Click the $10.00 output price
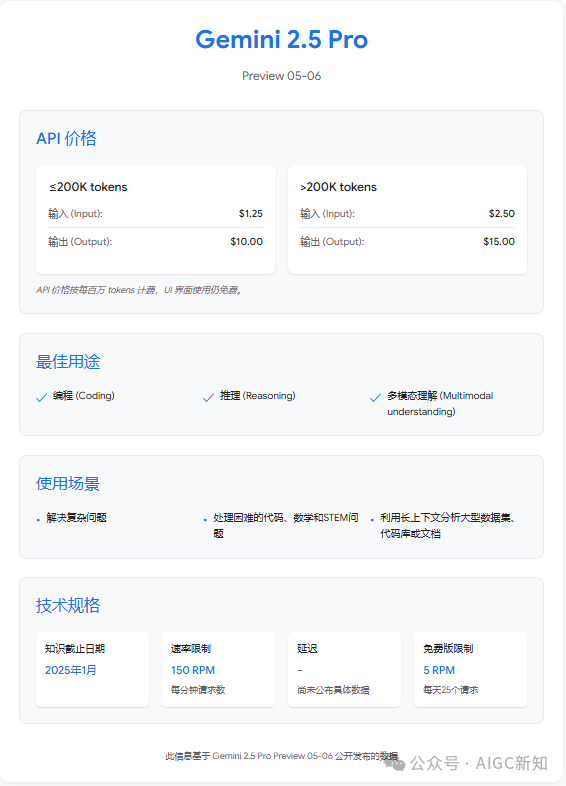This screenshot has height=786, width=566. tap(247, 242)
